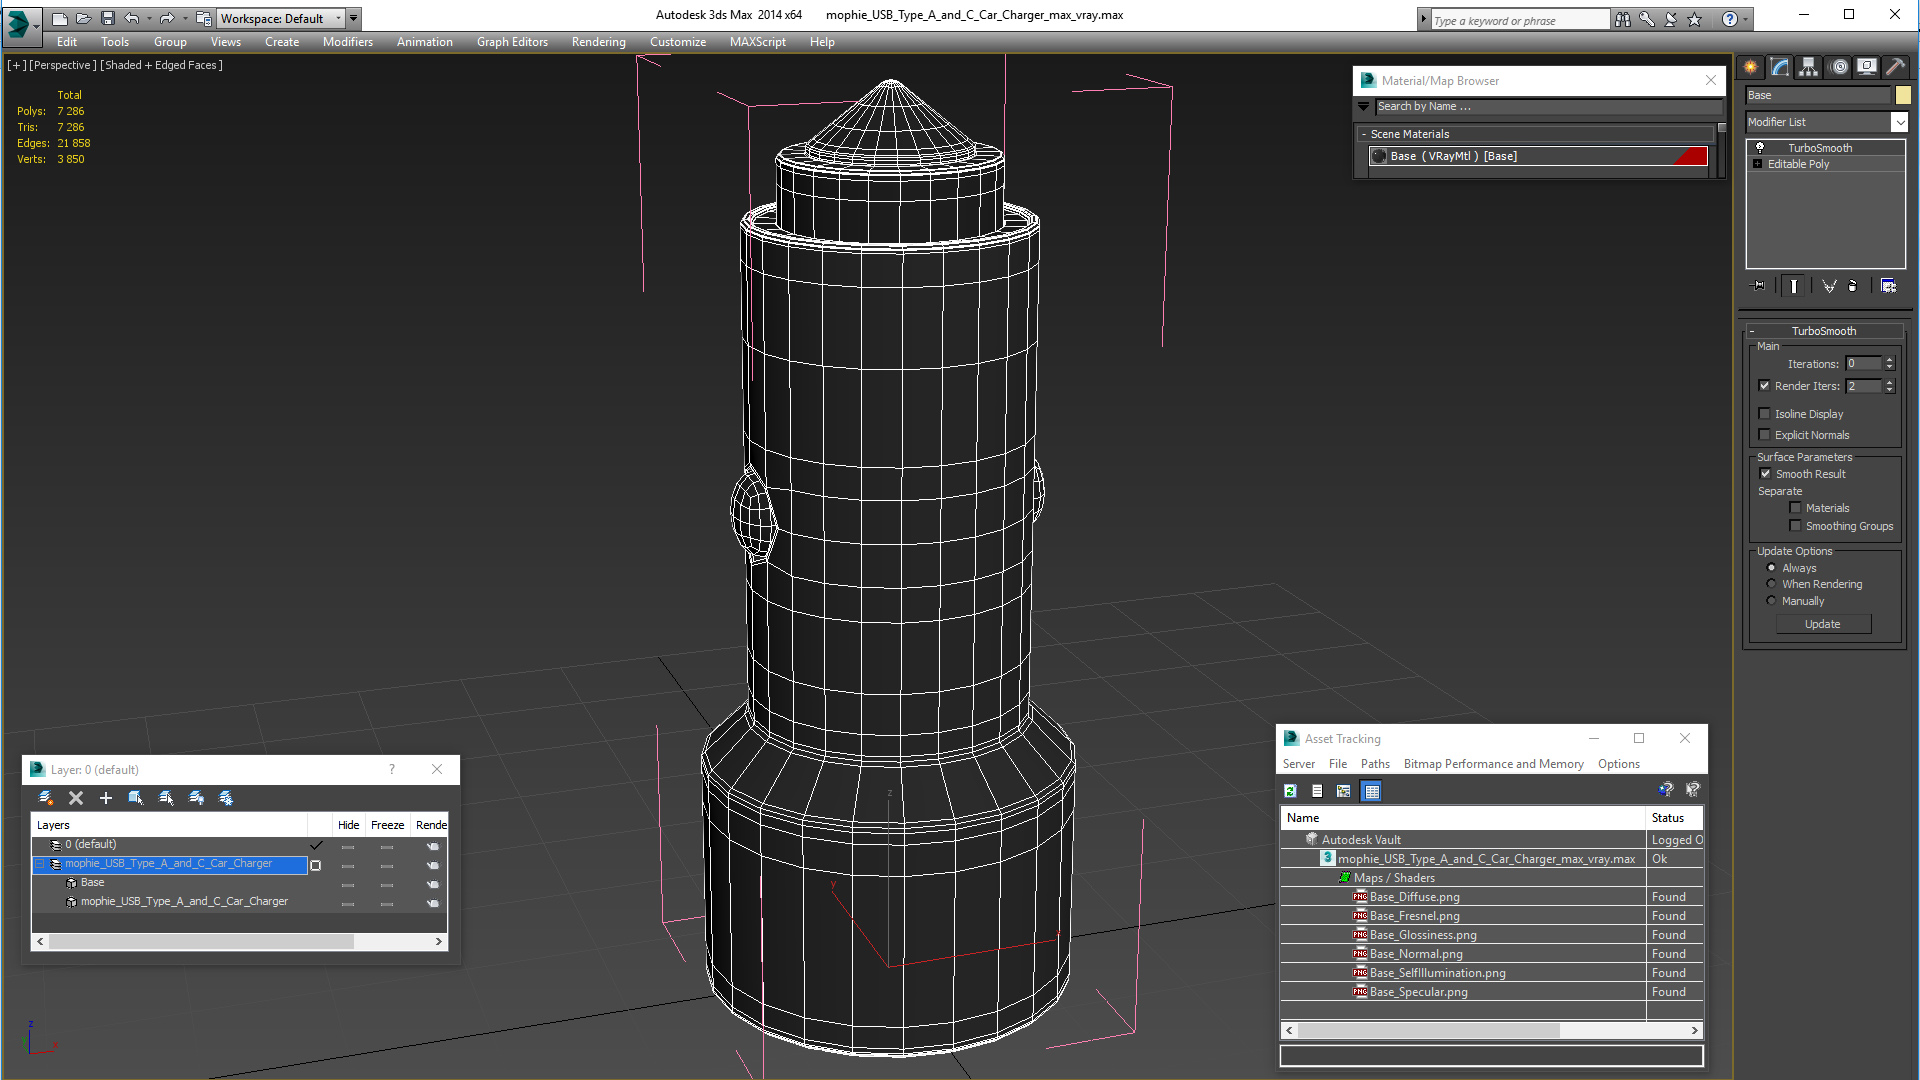Open the Workspace selector dropdown
This screenshot has height=1080, width=1920.
click(338, 18)
